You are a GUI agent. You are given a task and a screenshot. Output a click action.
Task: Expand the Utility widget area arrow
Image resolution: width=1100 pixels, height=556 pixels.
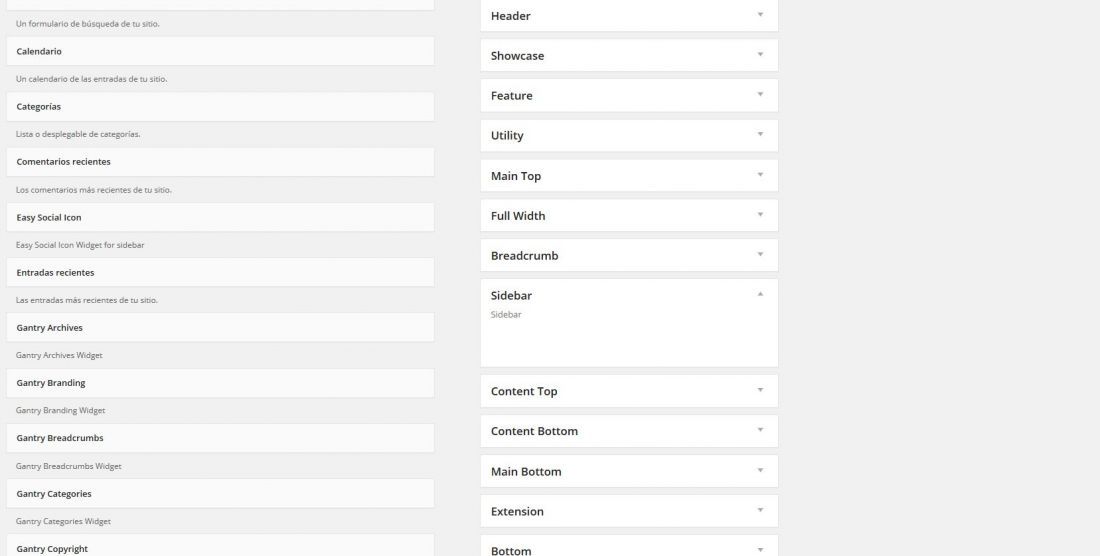760,135
